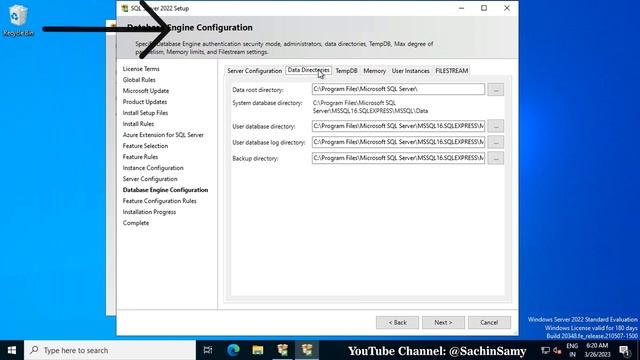Click the Data root directory field

pos(398,89)
